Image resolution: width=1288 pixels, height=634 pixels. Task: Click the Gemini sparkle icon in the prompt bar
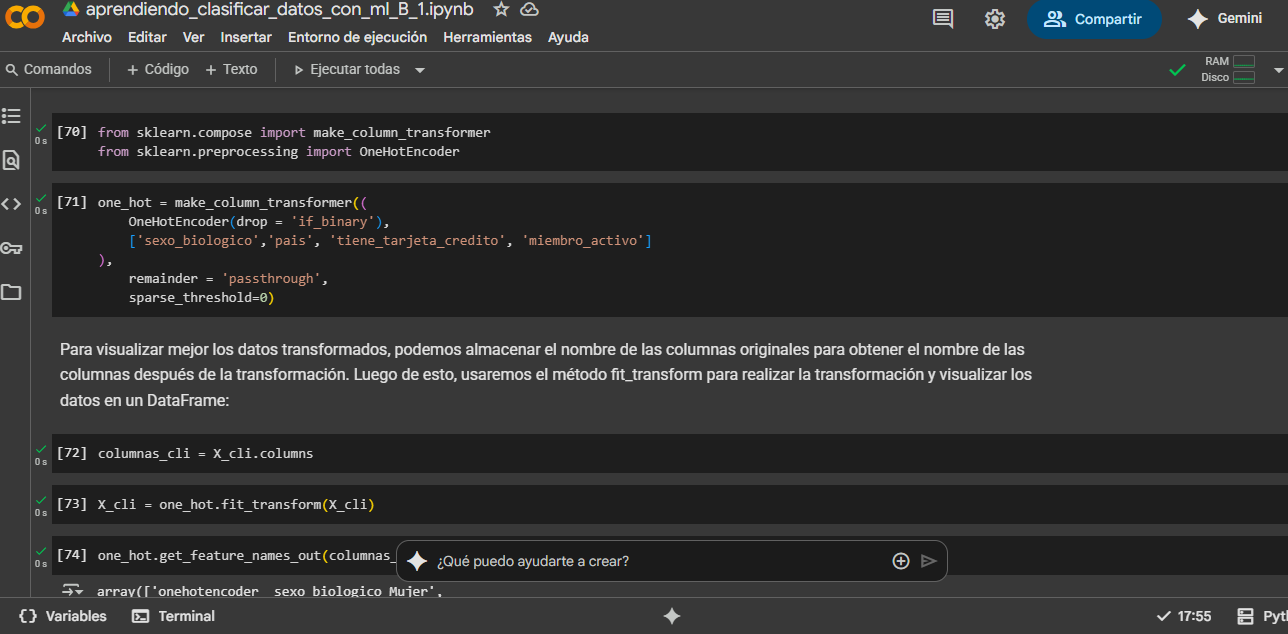(x=417, y=561)
